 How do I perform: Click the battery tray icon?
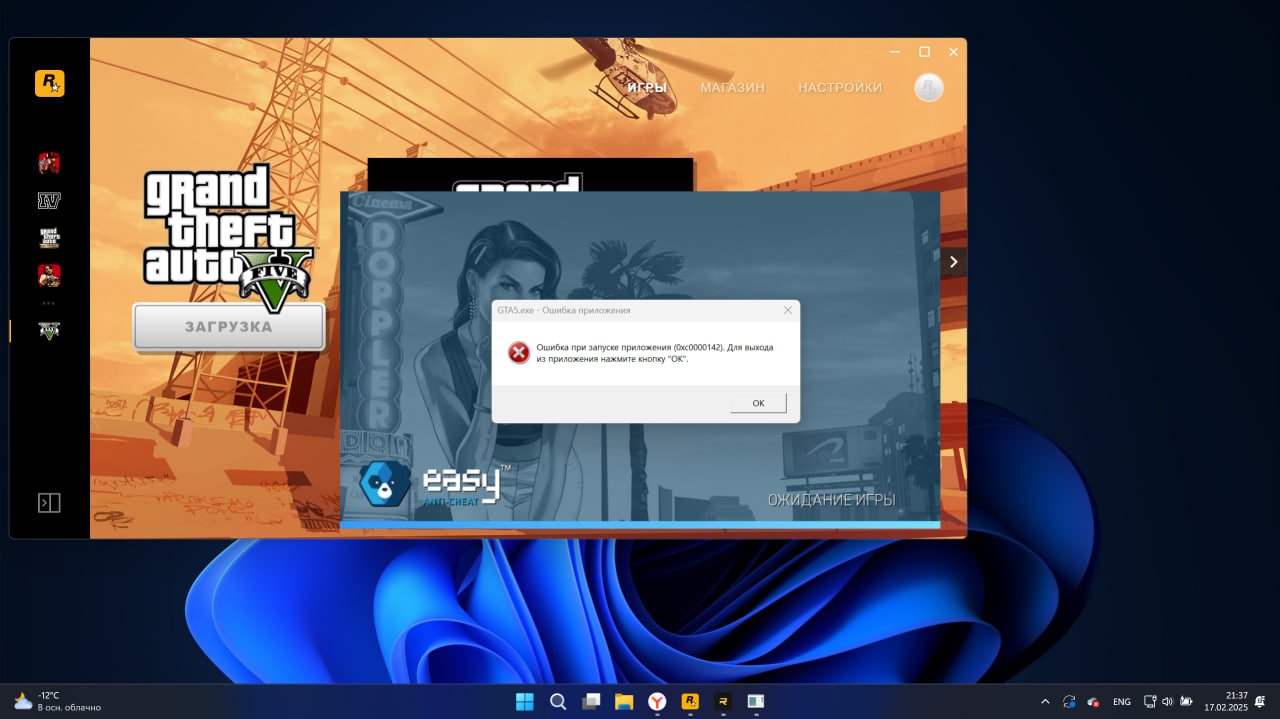pyautogui.click(x=1186, y=702)
